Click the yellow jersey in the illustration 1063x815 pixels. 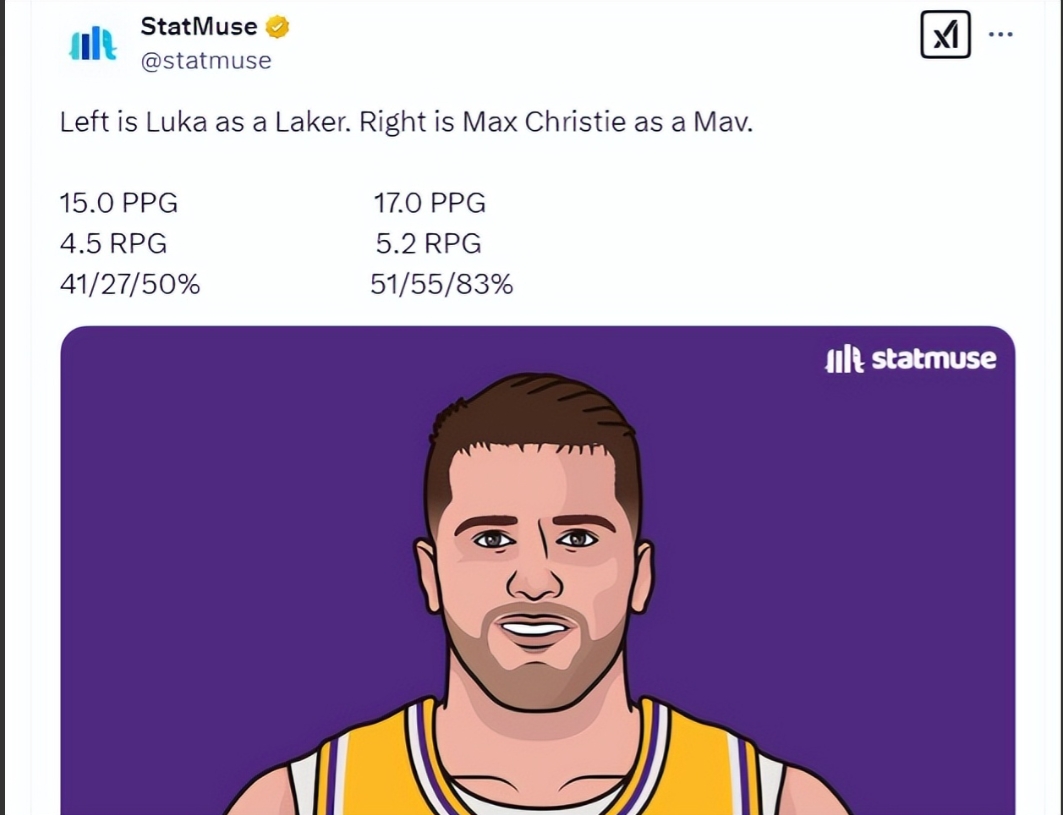pos(370,770)
